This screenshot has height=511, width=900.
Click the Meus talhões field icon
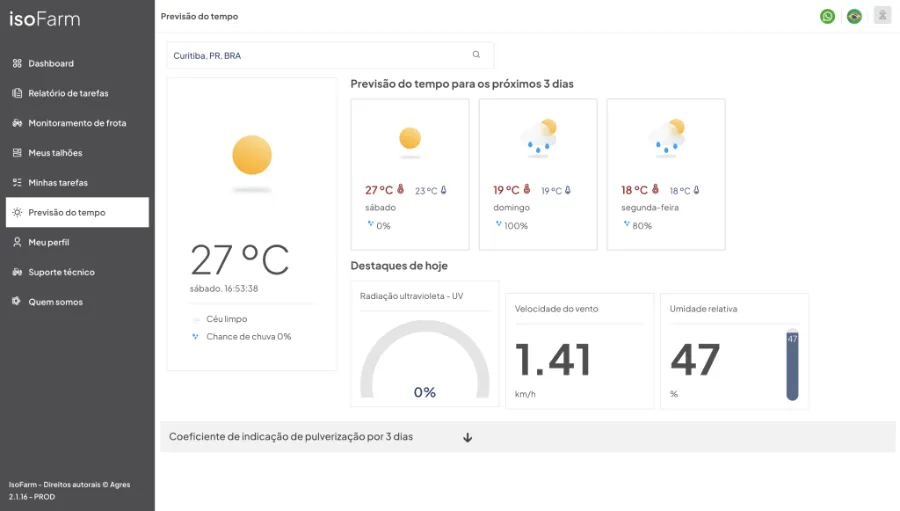pos(17,153)
